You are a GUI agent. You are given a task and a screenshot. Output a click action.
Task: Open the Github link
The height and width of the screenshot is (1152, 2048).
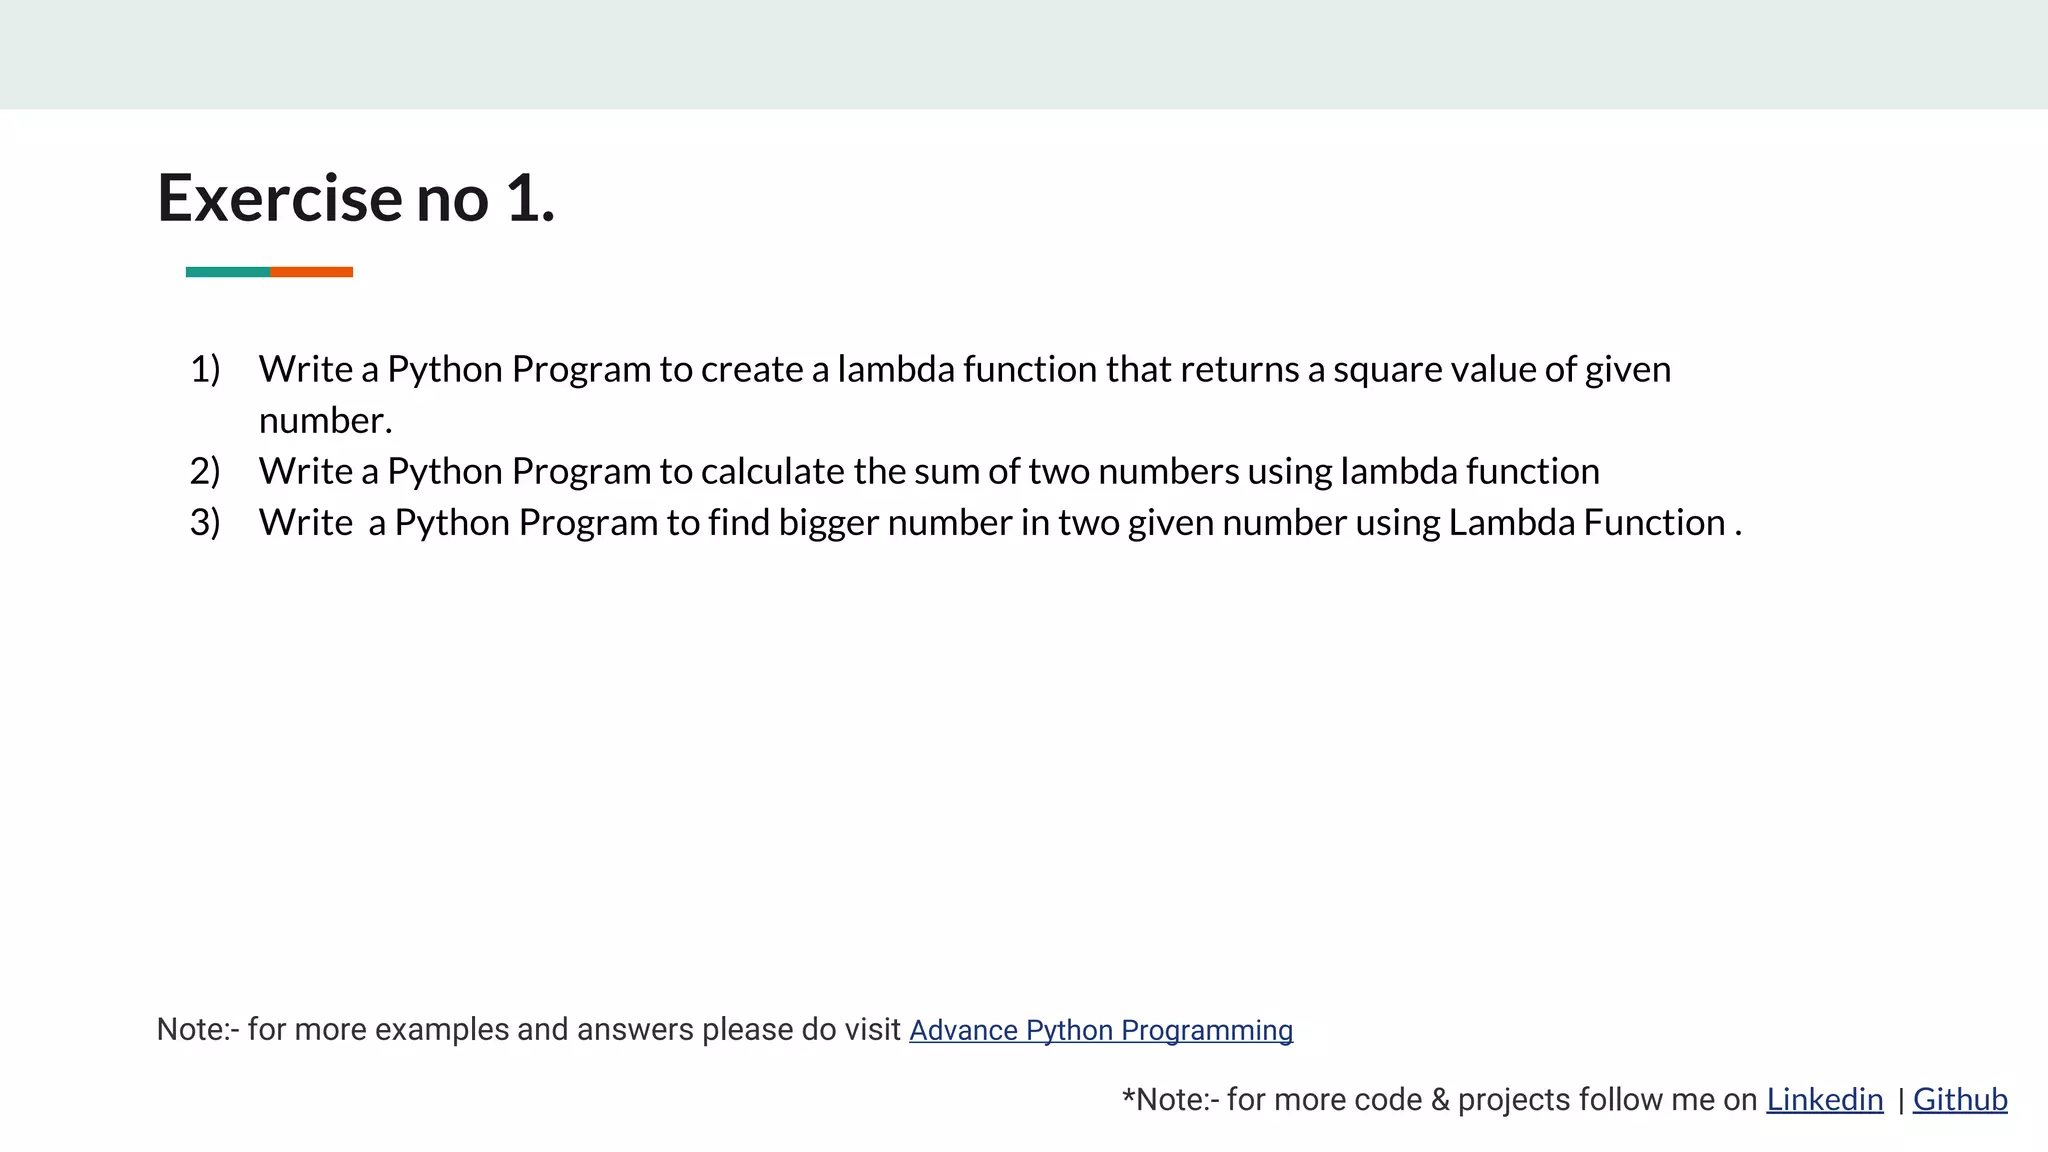1959,1099
